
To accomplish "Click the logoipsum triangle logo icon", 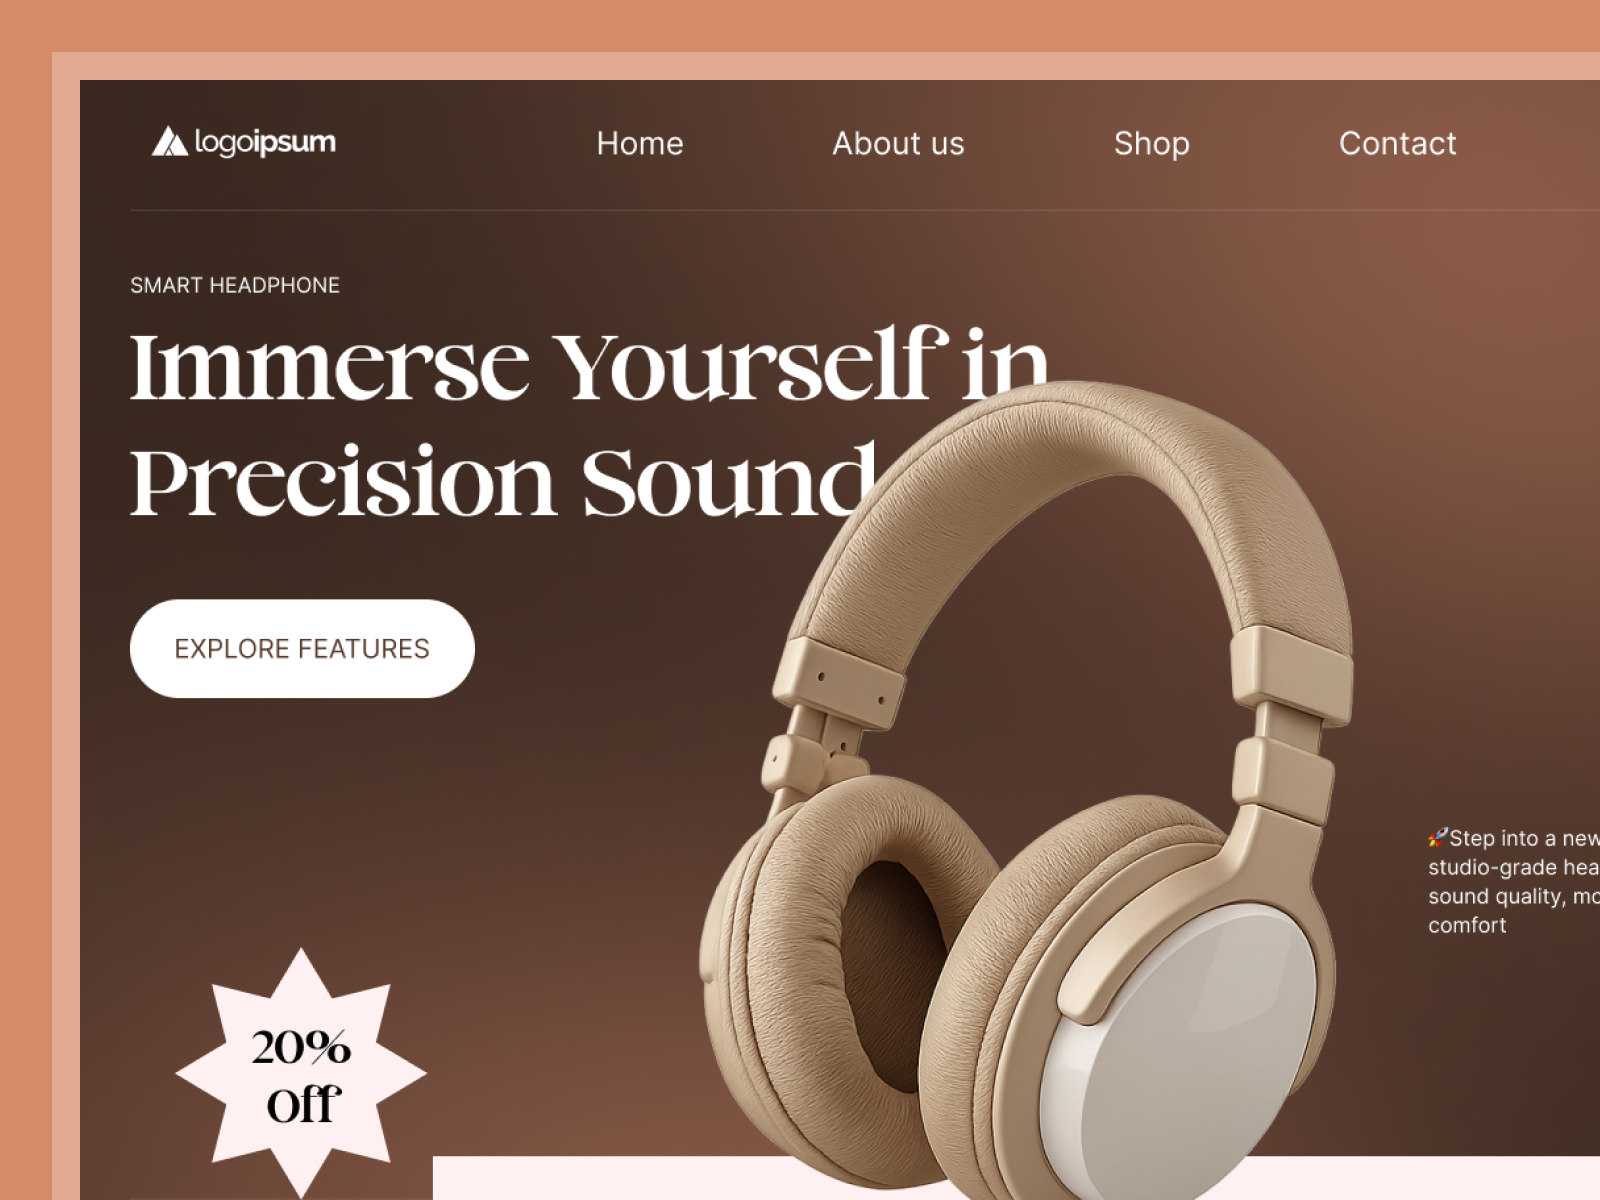I will 169,141.
